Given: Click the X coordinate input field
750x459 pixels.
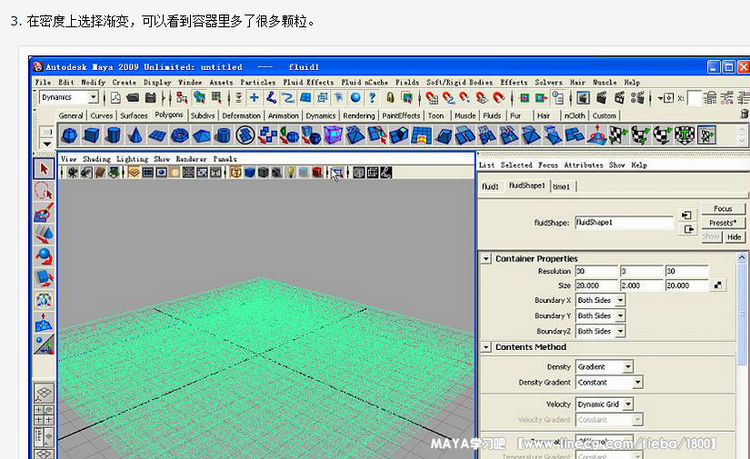Looking at the screenshot, I should pos(694,98).
